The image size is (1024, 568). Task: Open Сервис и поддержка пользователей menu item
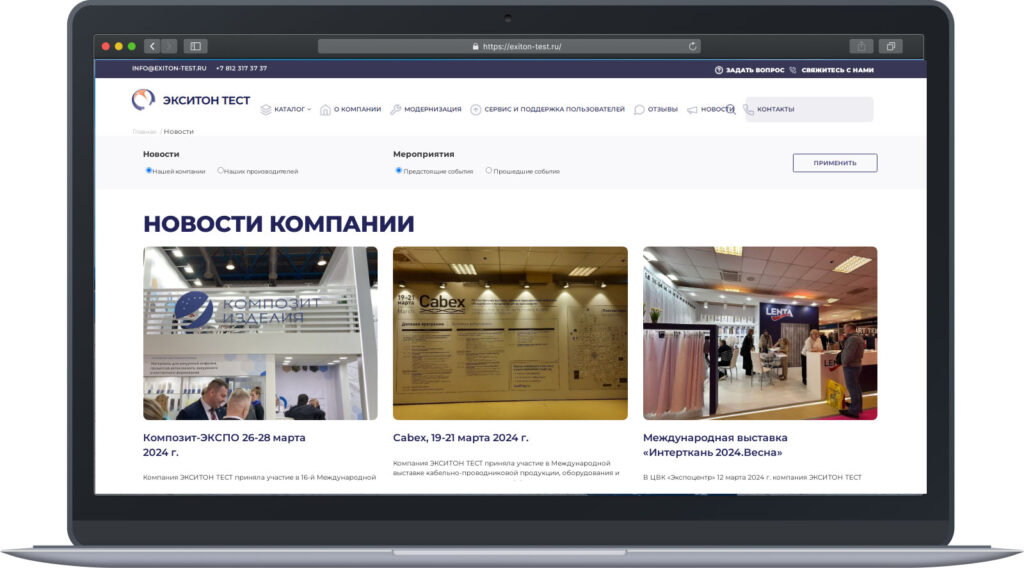click(554, 109)
